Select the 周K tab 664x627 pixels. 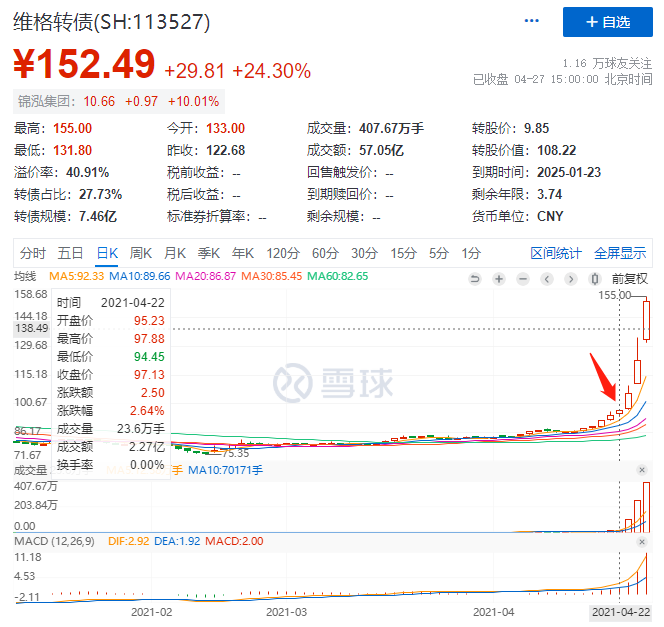tap(141, 253)
